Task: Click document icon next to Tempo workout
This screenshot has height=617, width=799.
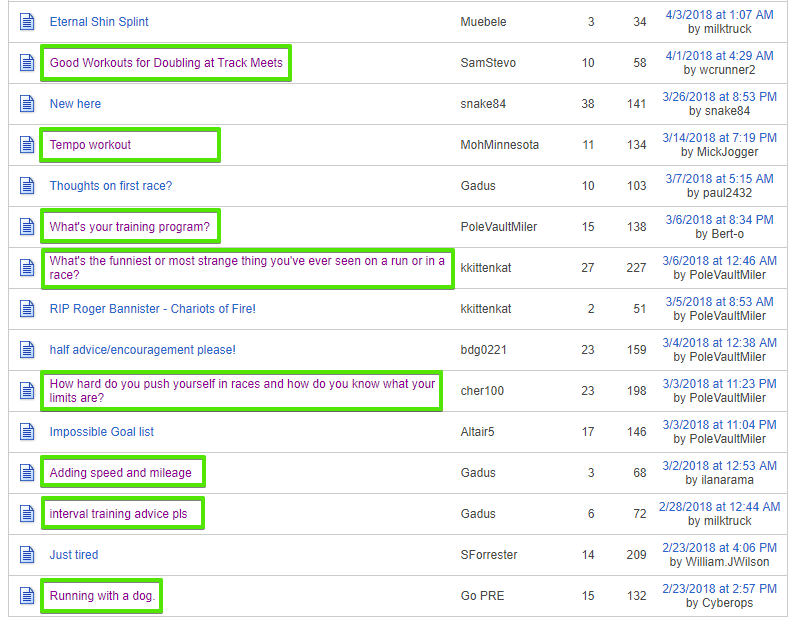Action: (27, 145)
